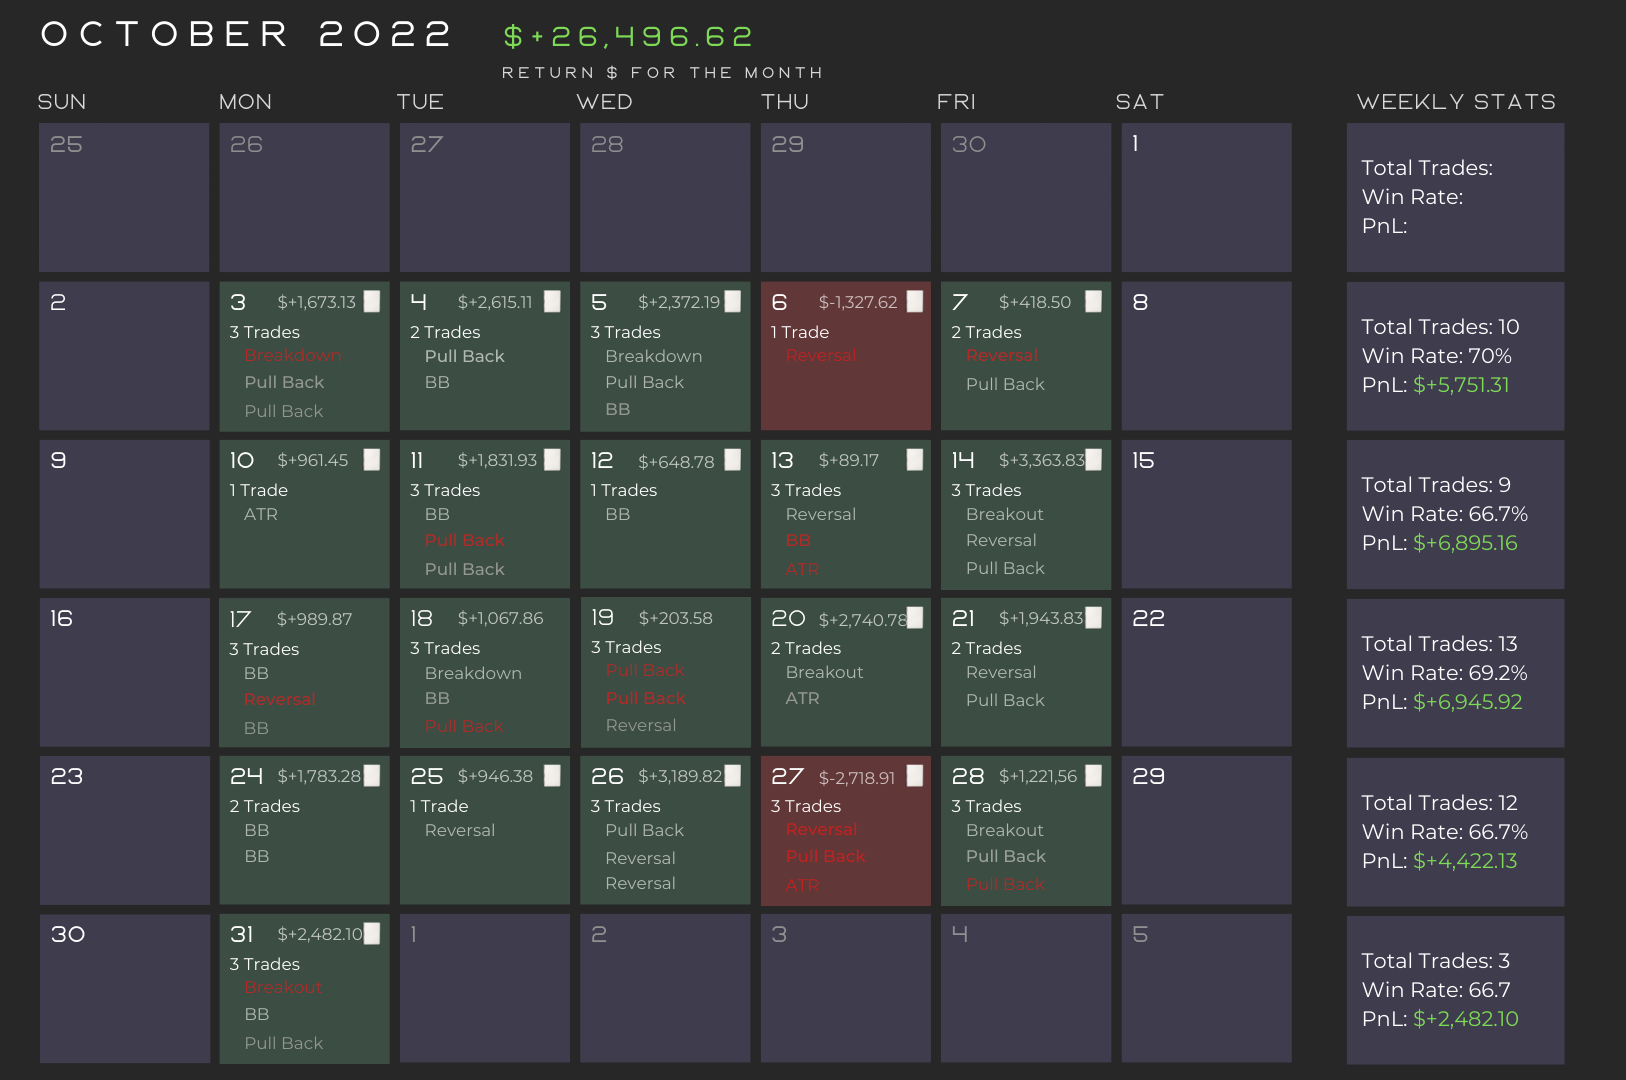
Task: Click the note icon on October 6
Action: click(914, 302)
